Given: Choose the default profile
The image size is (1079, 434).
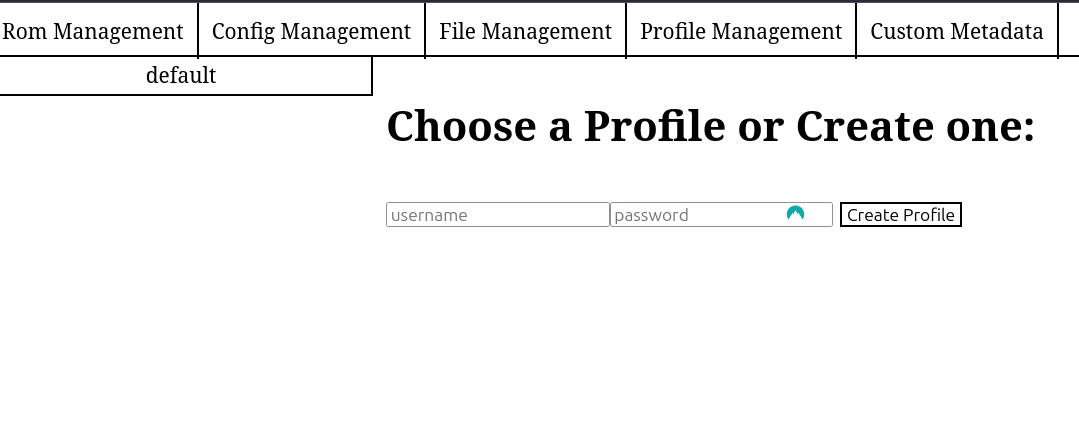Looking at the screenshot, I should pos(181,76).
